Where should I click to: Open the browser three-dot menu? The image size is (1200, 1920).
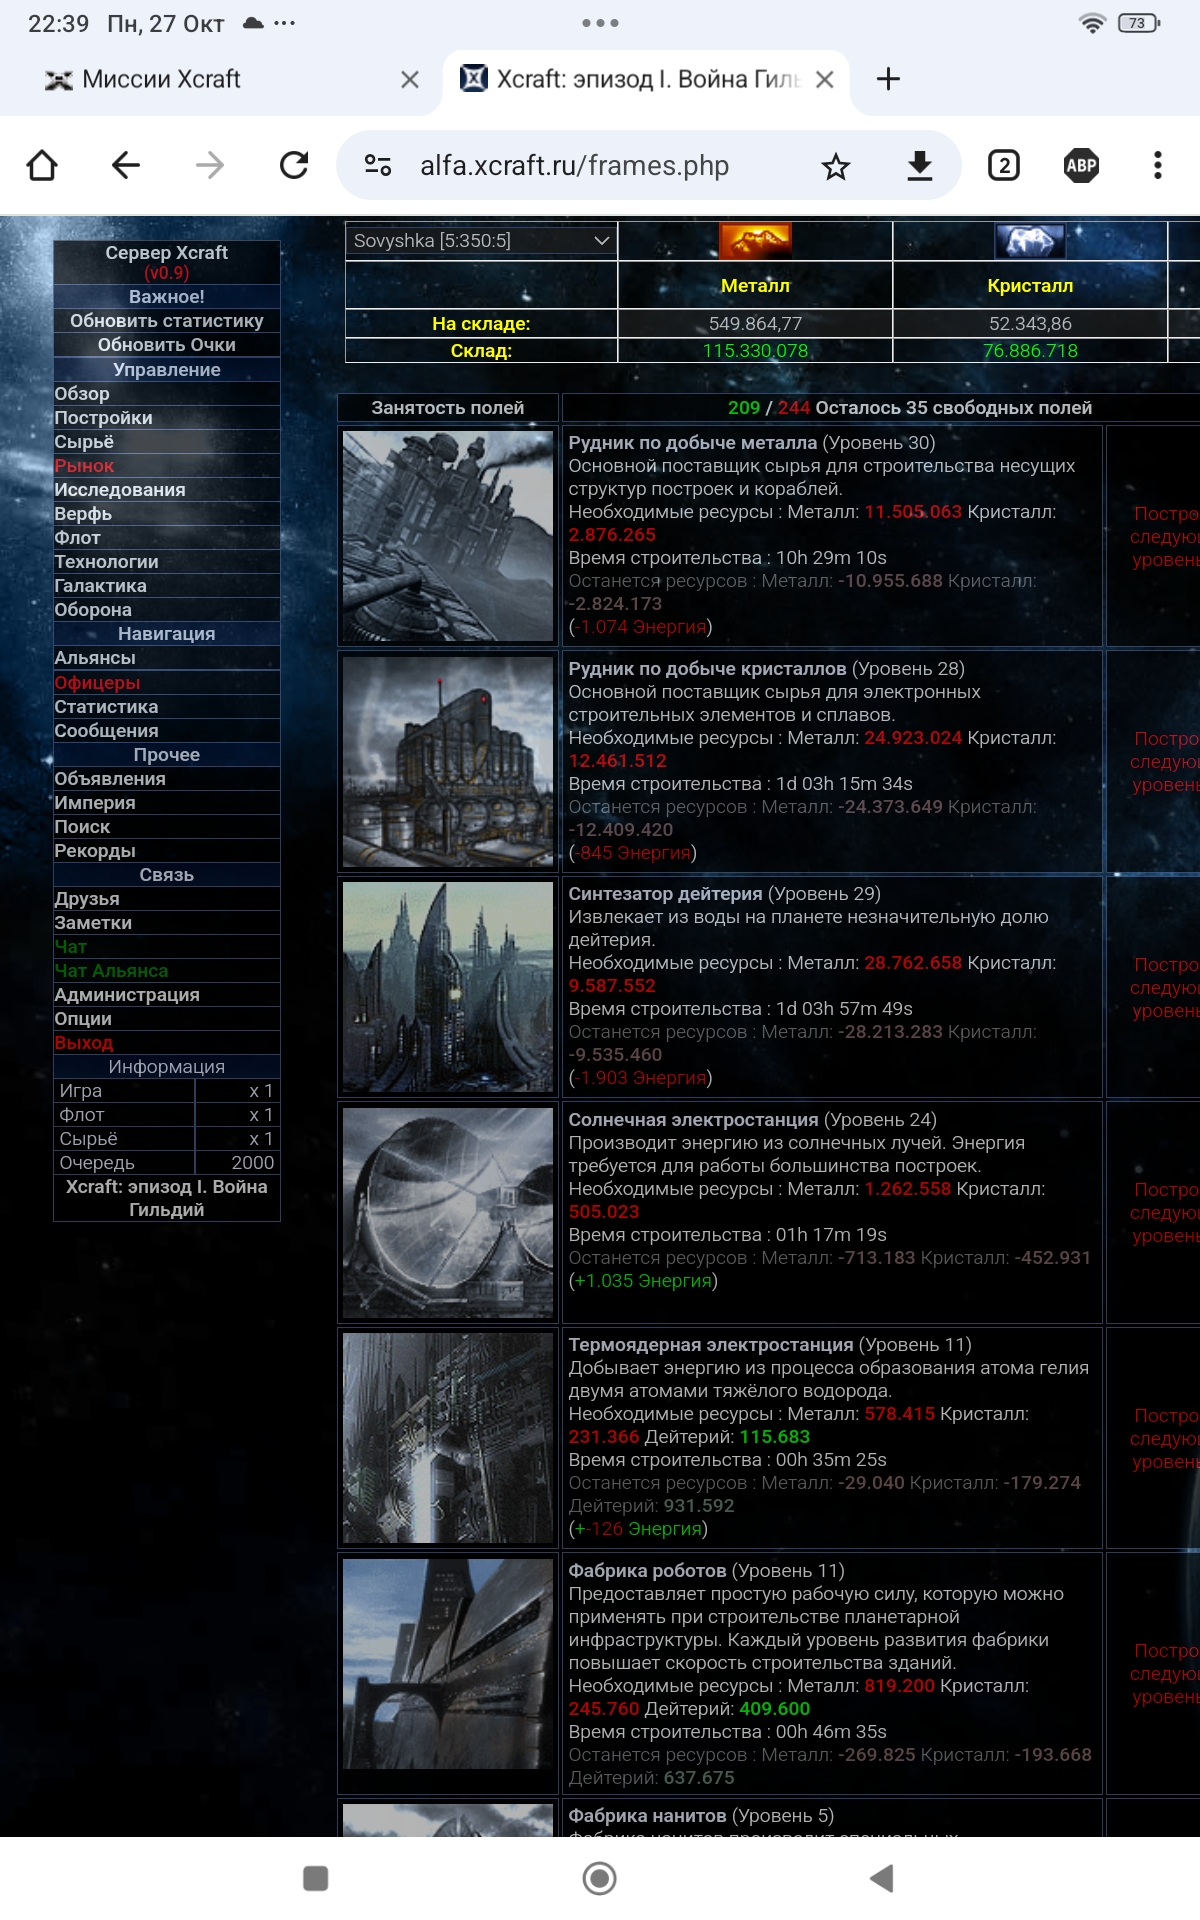pos(1157,166)
